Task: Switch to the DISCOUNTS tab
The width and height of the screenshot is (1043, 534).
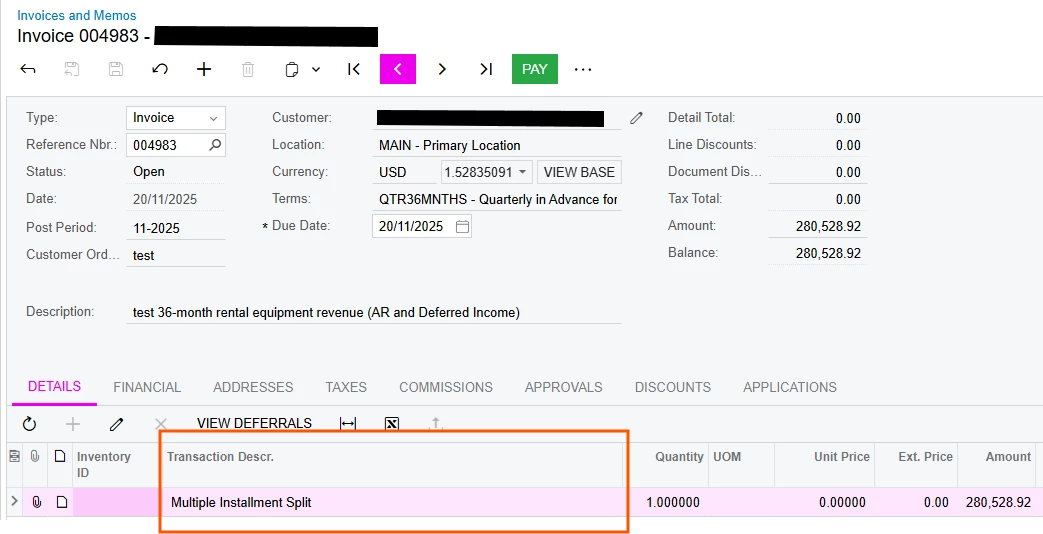Action: click(672, 387)
